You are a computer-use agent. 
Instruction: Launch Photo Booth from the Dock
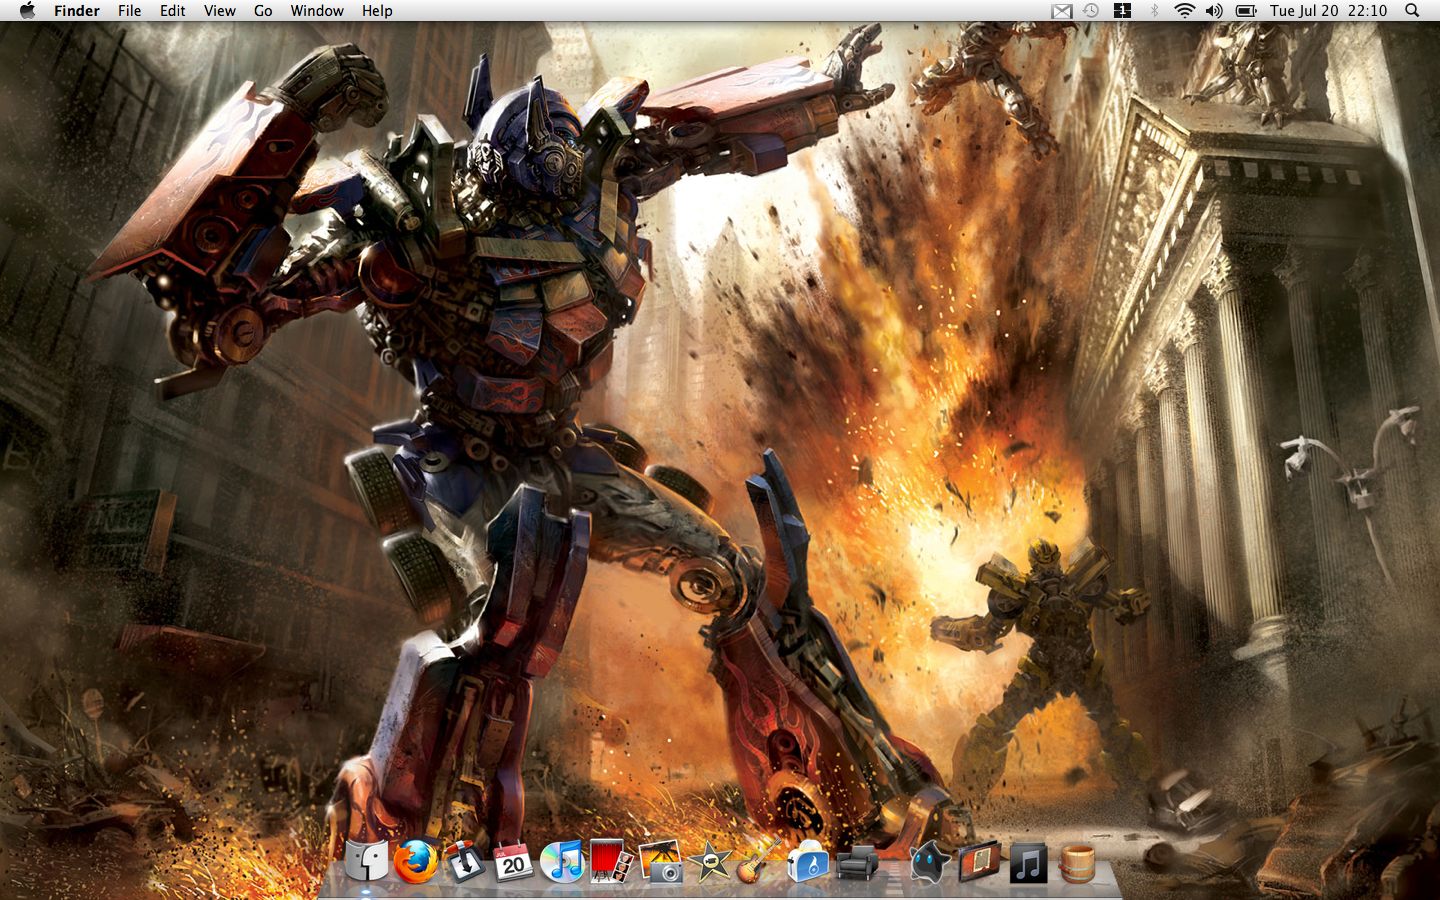pyautogui.click(x=611, y=861)
